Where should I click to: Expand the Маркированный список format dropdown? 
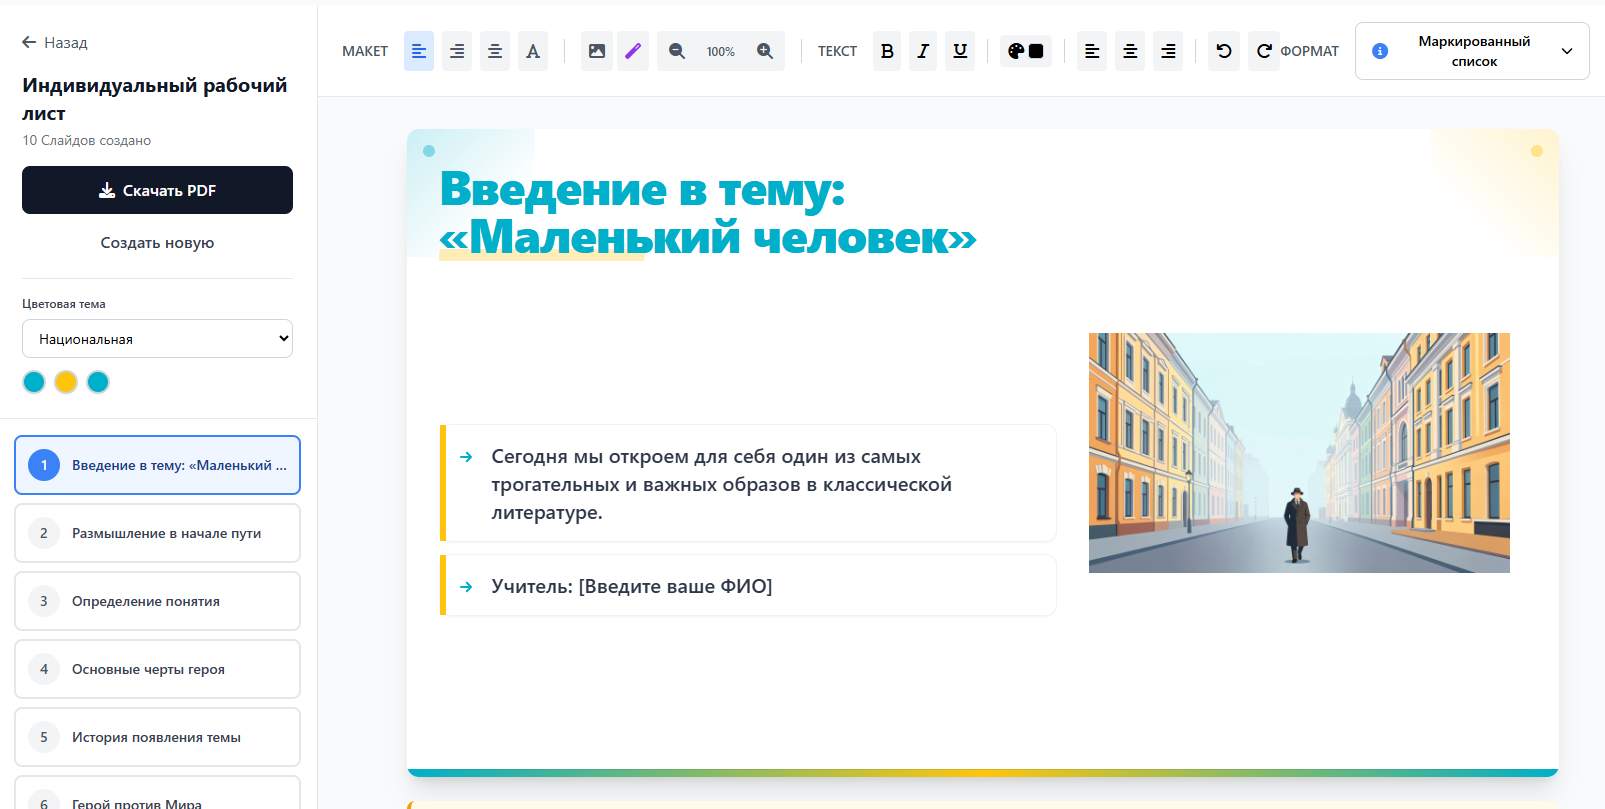coord(1472,51)
